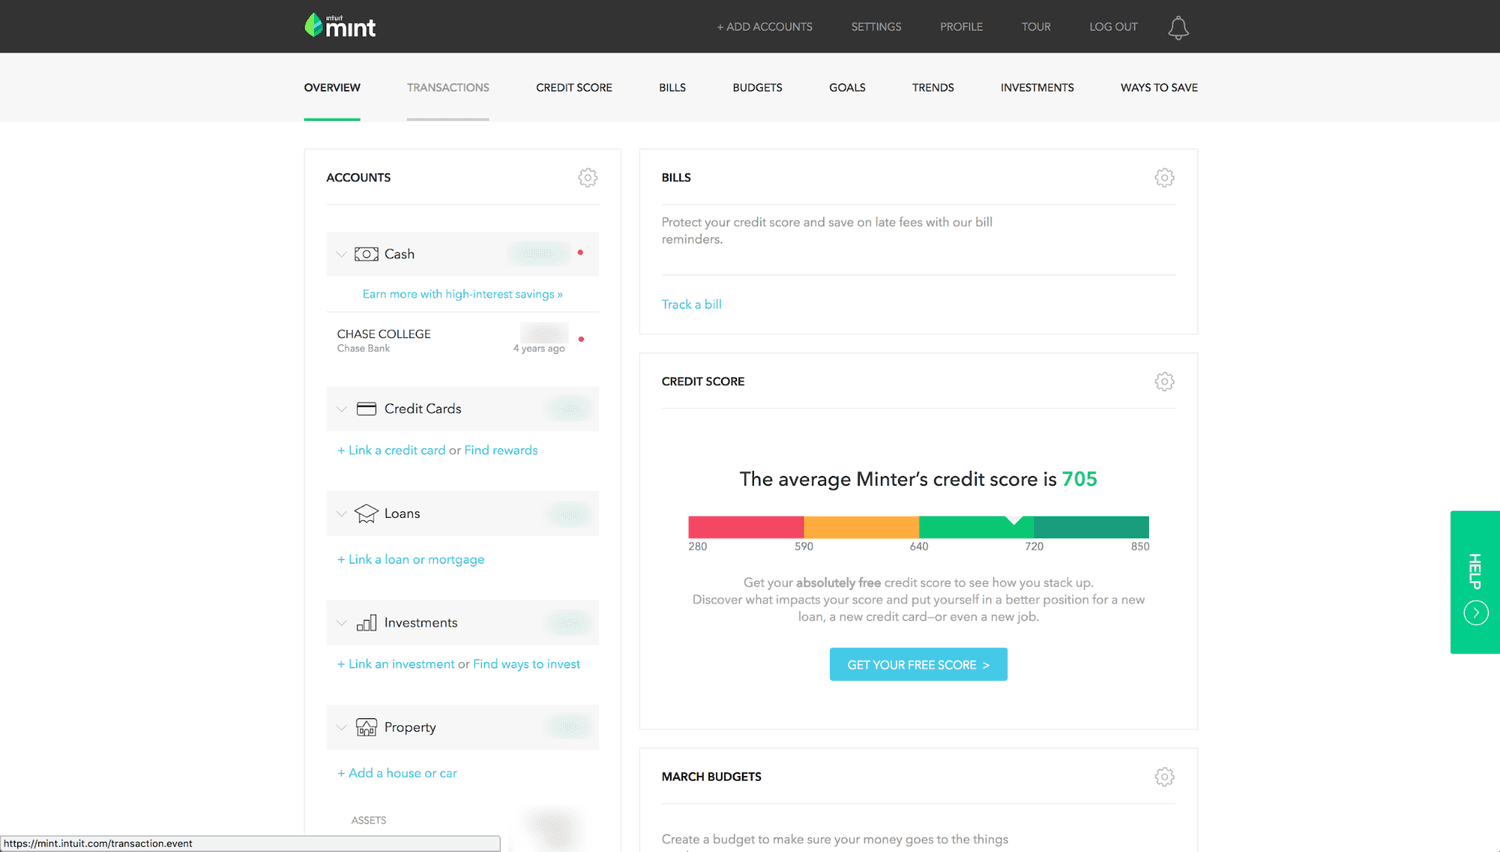Click the Property house icon
Viewport: 1500px width, 852px height.
[x=366, y=727]
